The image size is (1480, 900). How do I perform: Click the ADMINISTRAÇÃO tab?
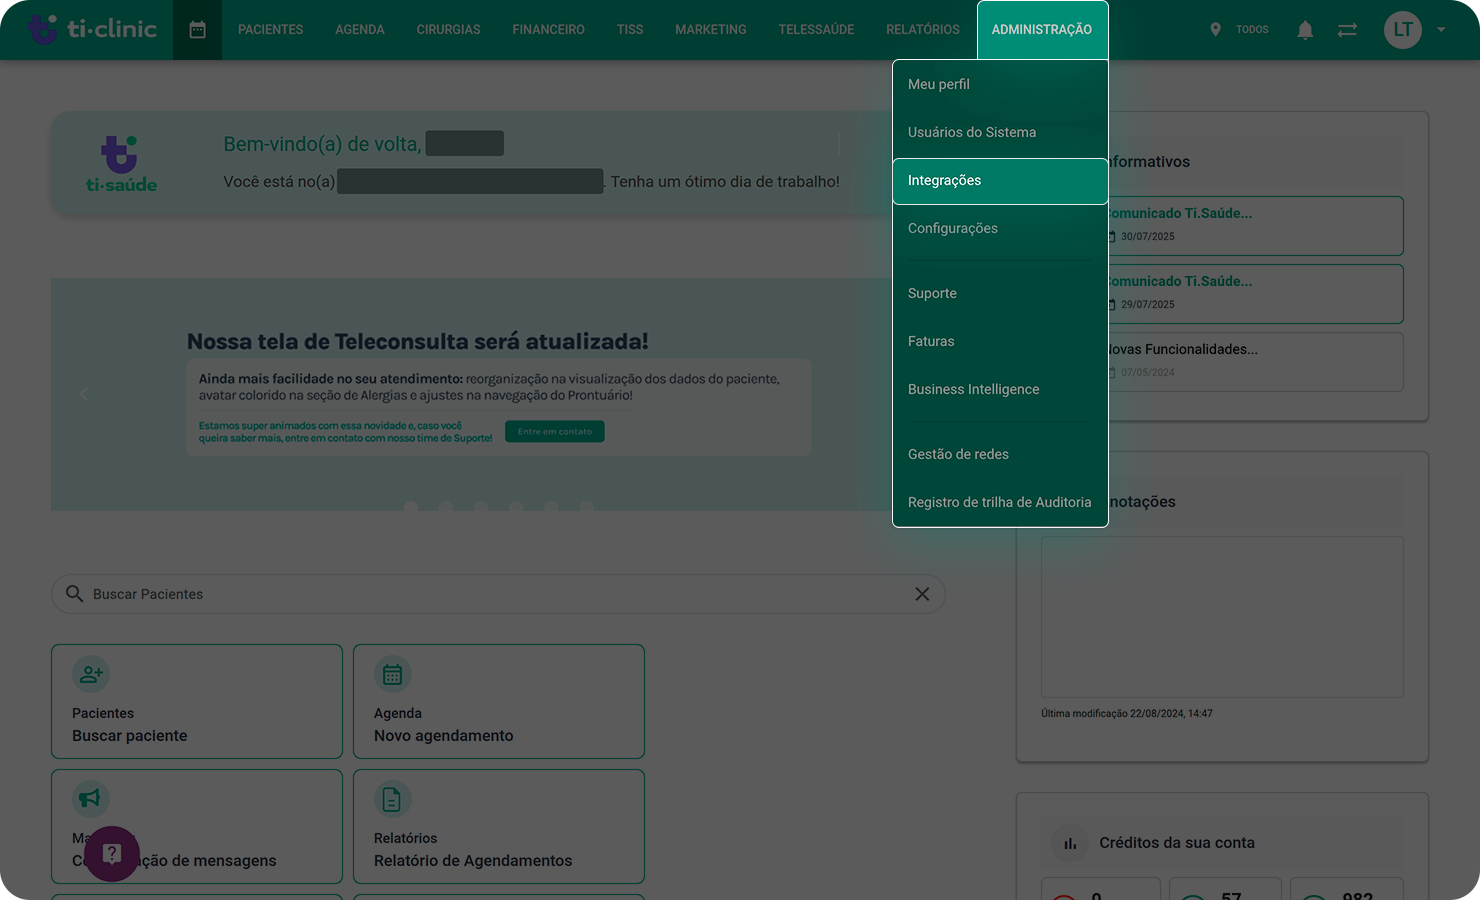[x=1042, y=30]
